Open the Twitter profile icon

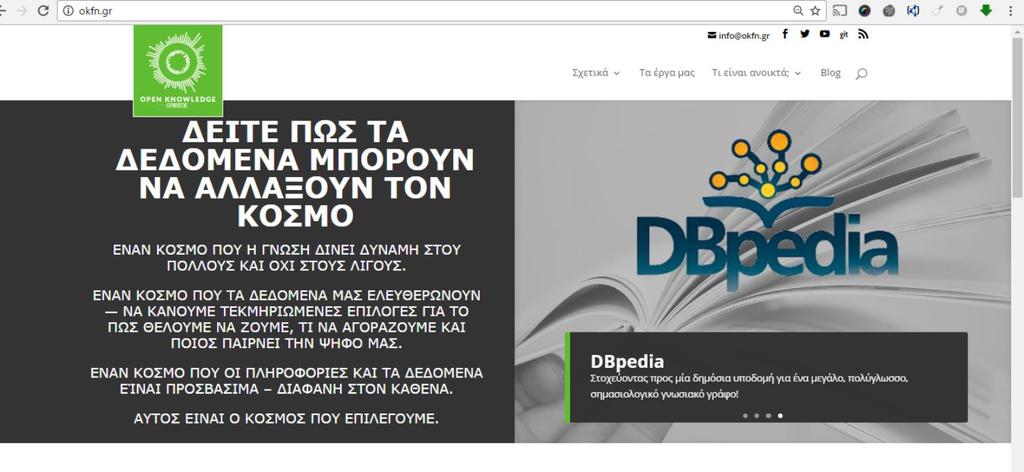pos(805,34)
